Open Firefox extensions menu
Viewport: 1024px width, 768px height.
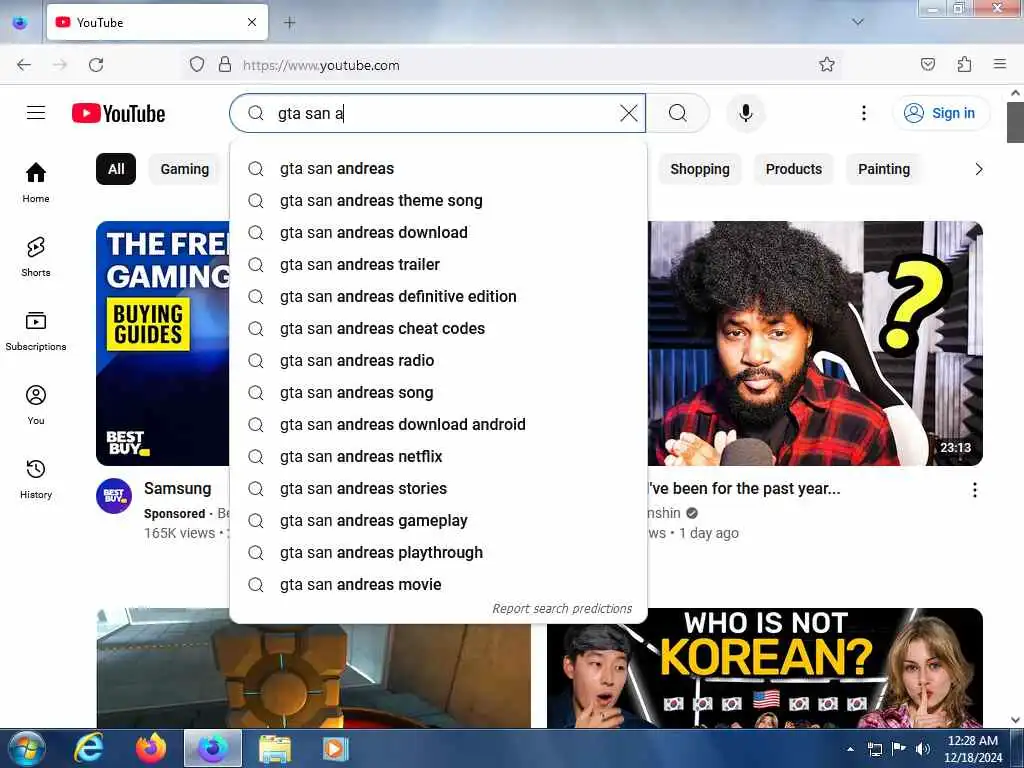tap(964, 64)
